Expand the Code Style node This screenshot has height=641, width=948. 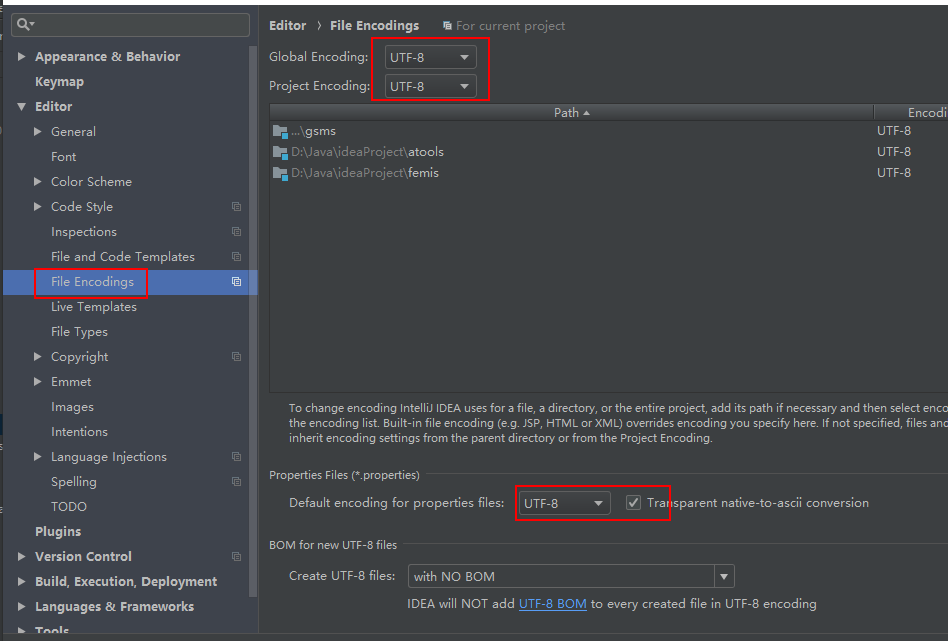coord(37,207)
